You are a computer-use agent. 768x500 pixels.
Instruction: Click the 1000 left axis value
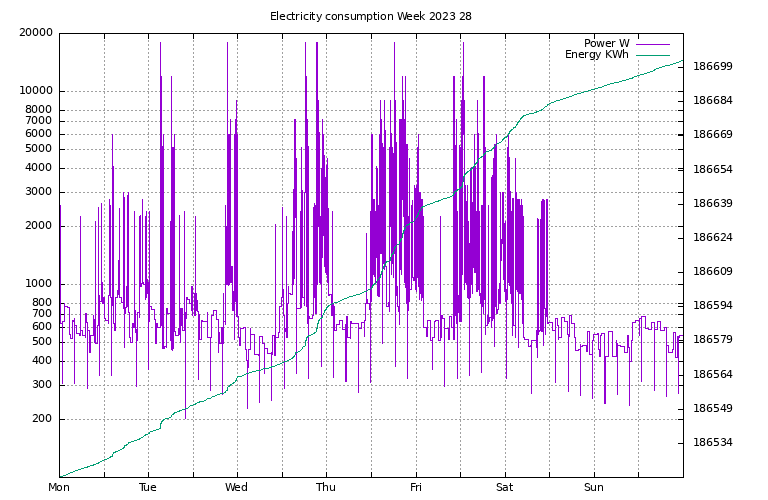(x=39, y=284)
